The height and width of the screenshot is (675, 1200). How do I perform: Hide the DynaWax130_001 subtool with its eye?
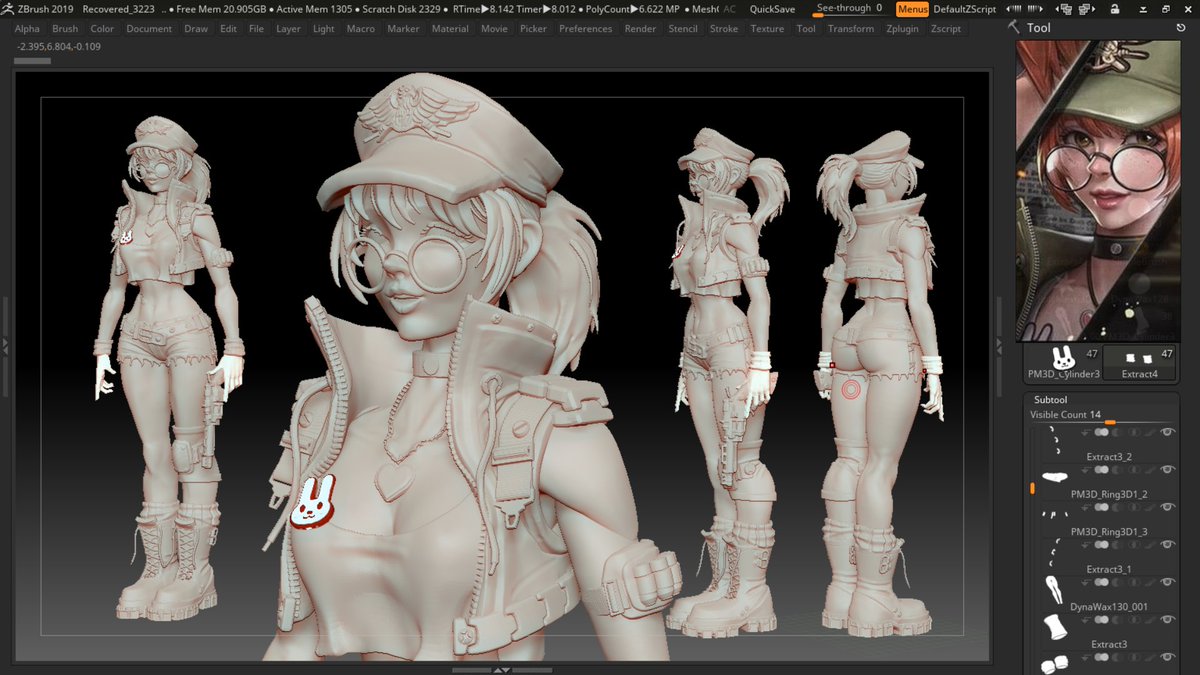1167,582
